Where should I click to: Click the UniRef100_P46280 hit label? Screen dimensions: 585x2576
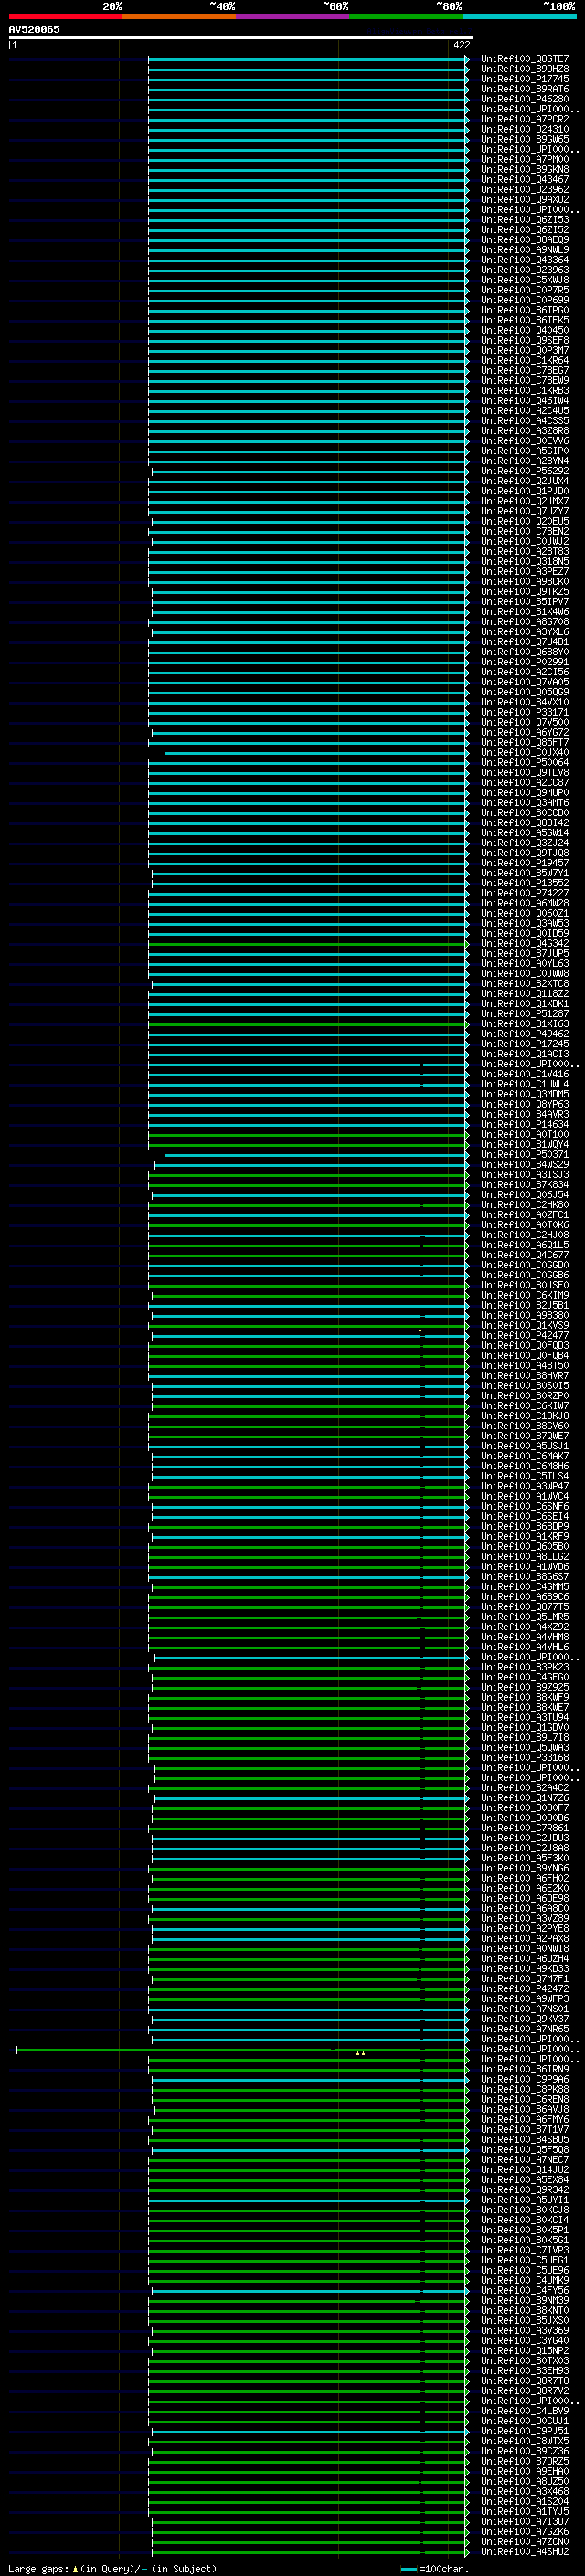click(x=525, y=99)
